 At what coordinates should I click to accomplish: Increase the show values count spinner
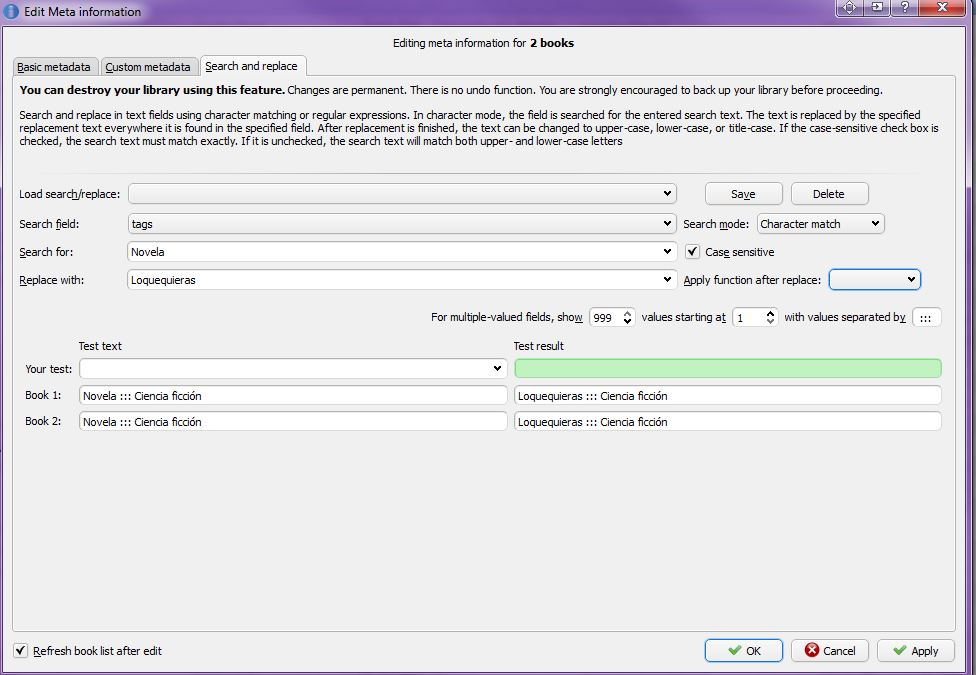point(627,313)
